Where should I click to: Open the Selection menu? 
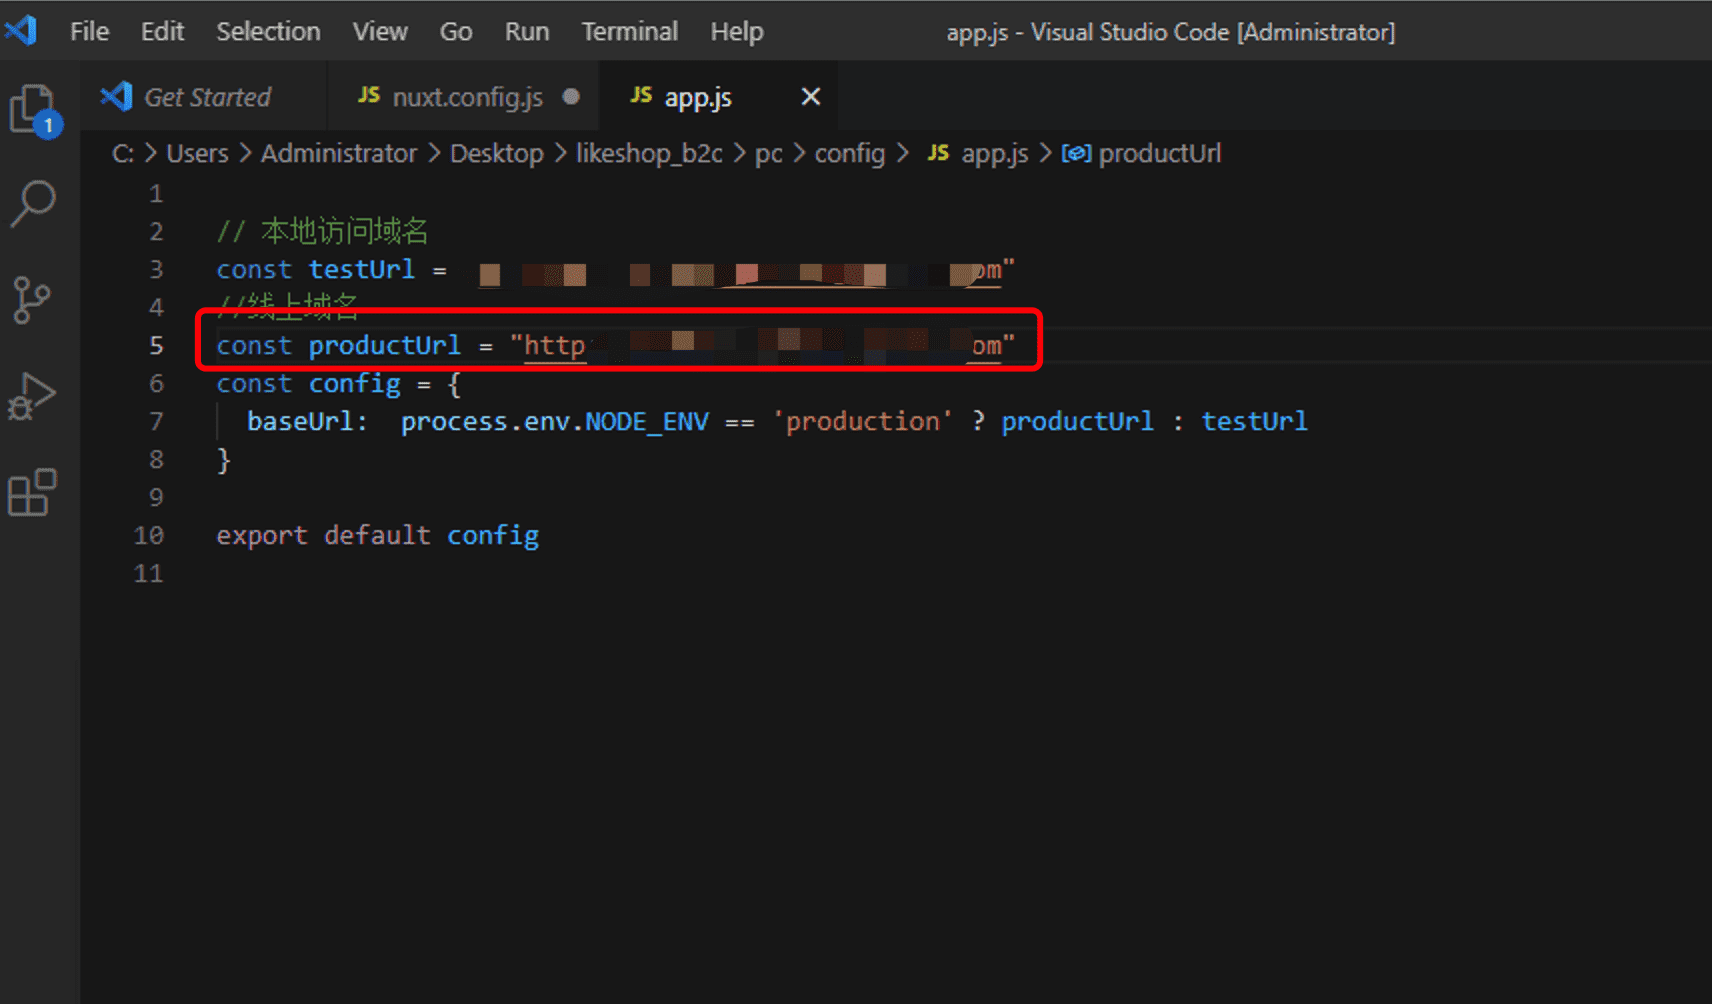tap(268, 32)
